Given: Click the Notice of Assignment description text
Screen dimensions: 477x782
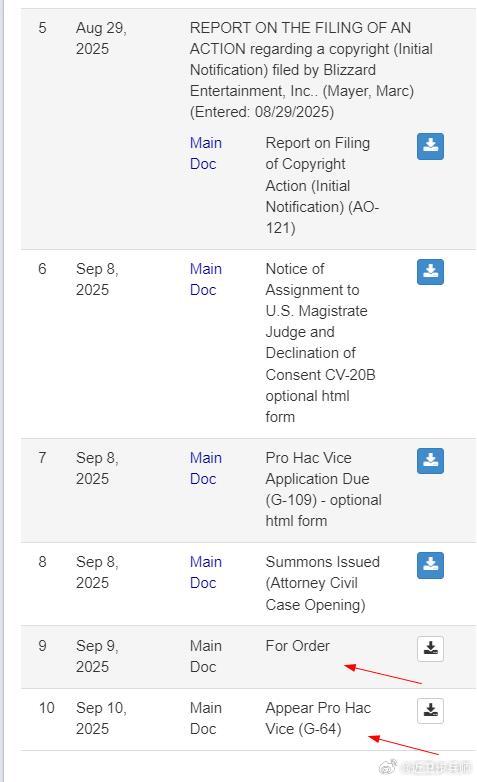Looking at the screenshot, I should point(320,343).
